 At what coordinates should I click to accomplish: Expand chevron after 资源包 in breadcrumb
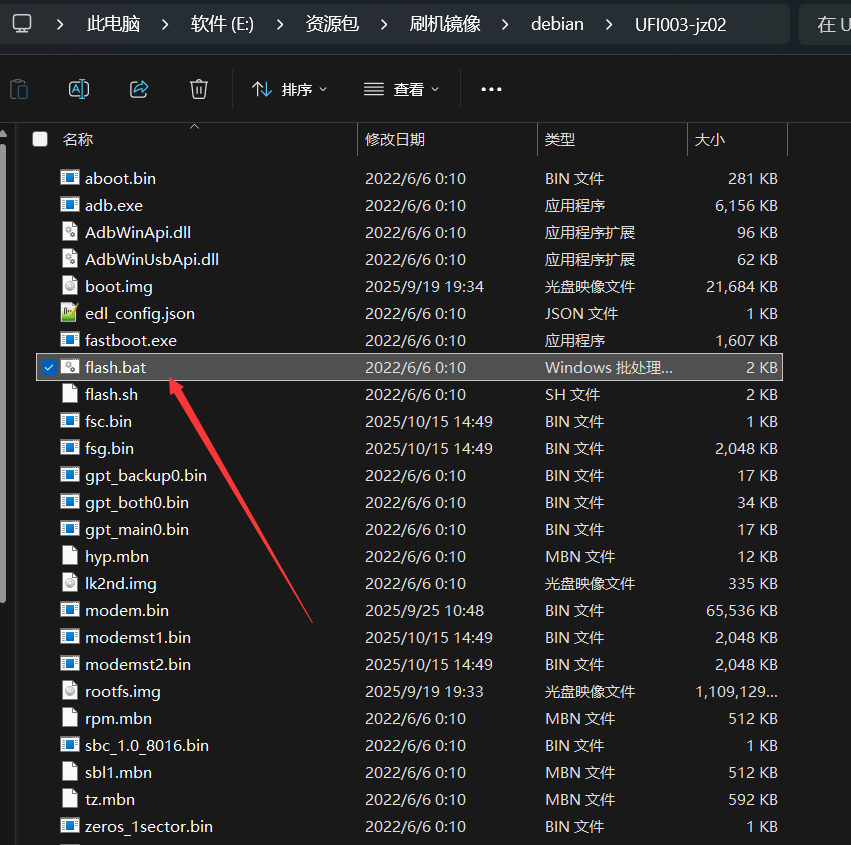tap(384, 24)
